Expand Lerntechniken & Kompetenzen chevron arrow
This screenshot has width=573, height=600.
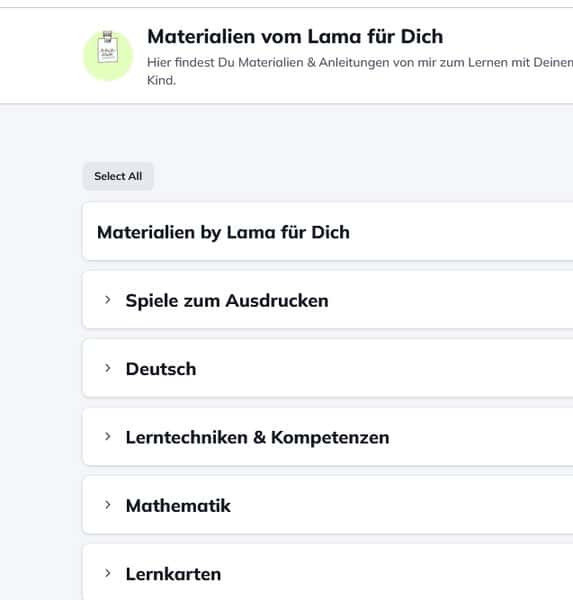coord(108,437)
